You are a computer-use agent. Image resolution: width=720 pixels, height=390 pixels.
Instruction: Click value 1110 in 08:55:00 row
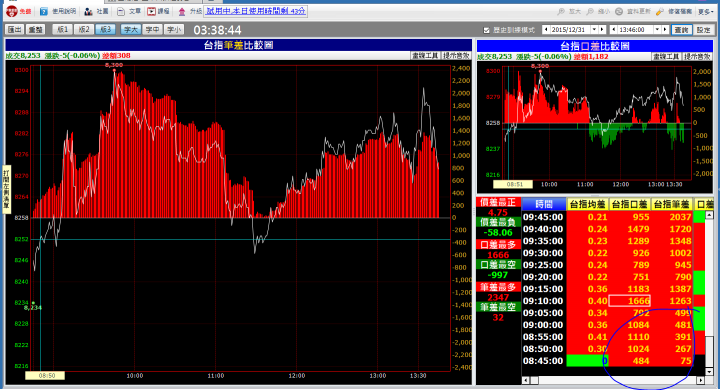pyautogui.click(x=638, y=337)
